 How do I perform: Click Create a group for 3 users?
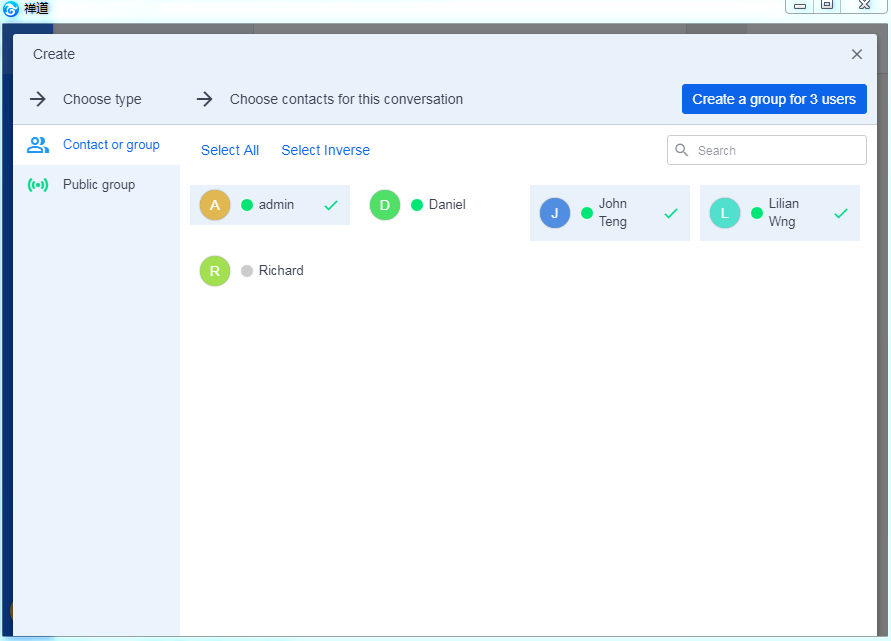tap(774, 99)
